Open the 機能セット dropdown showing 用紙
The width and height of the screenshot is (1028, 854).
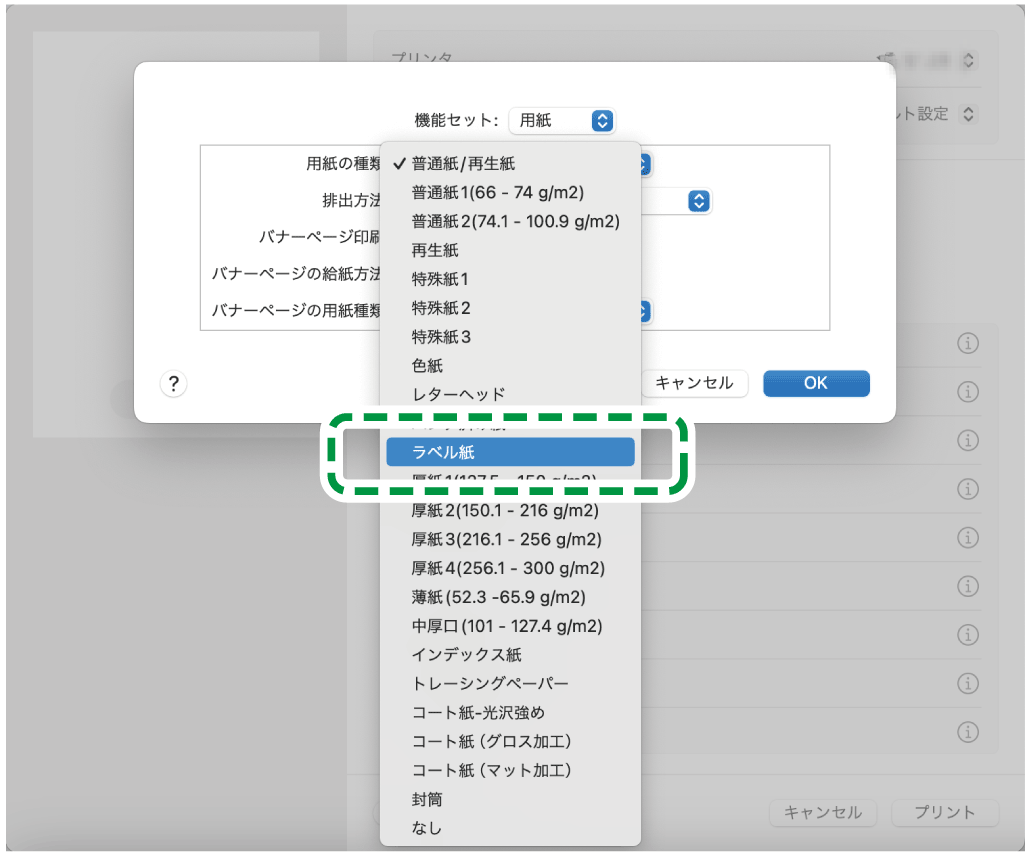click(x=562, y=120)
